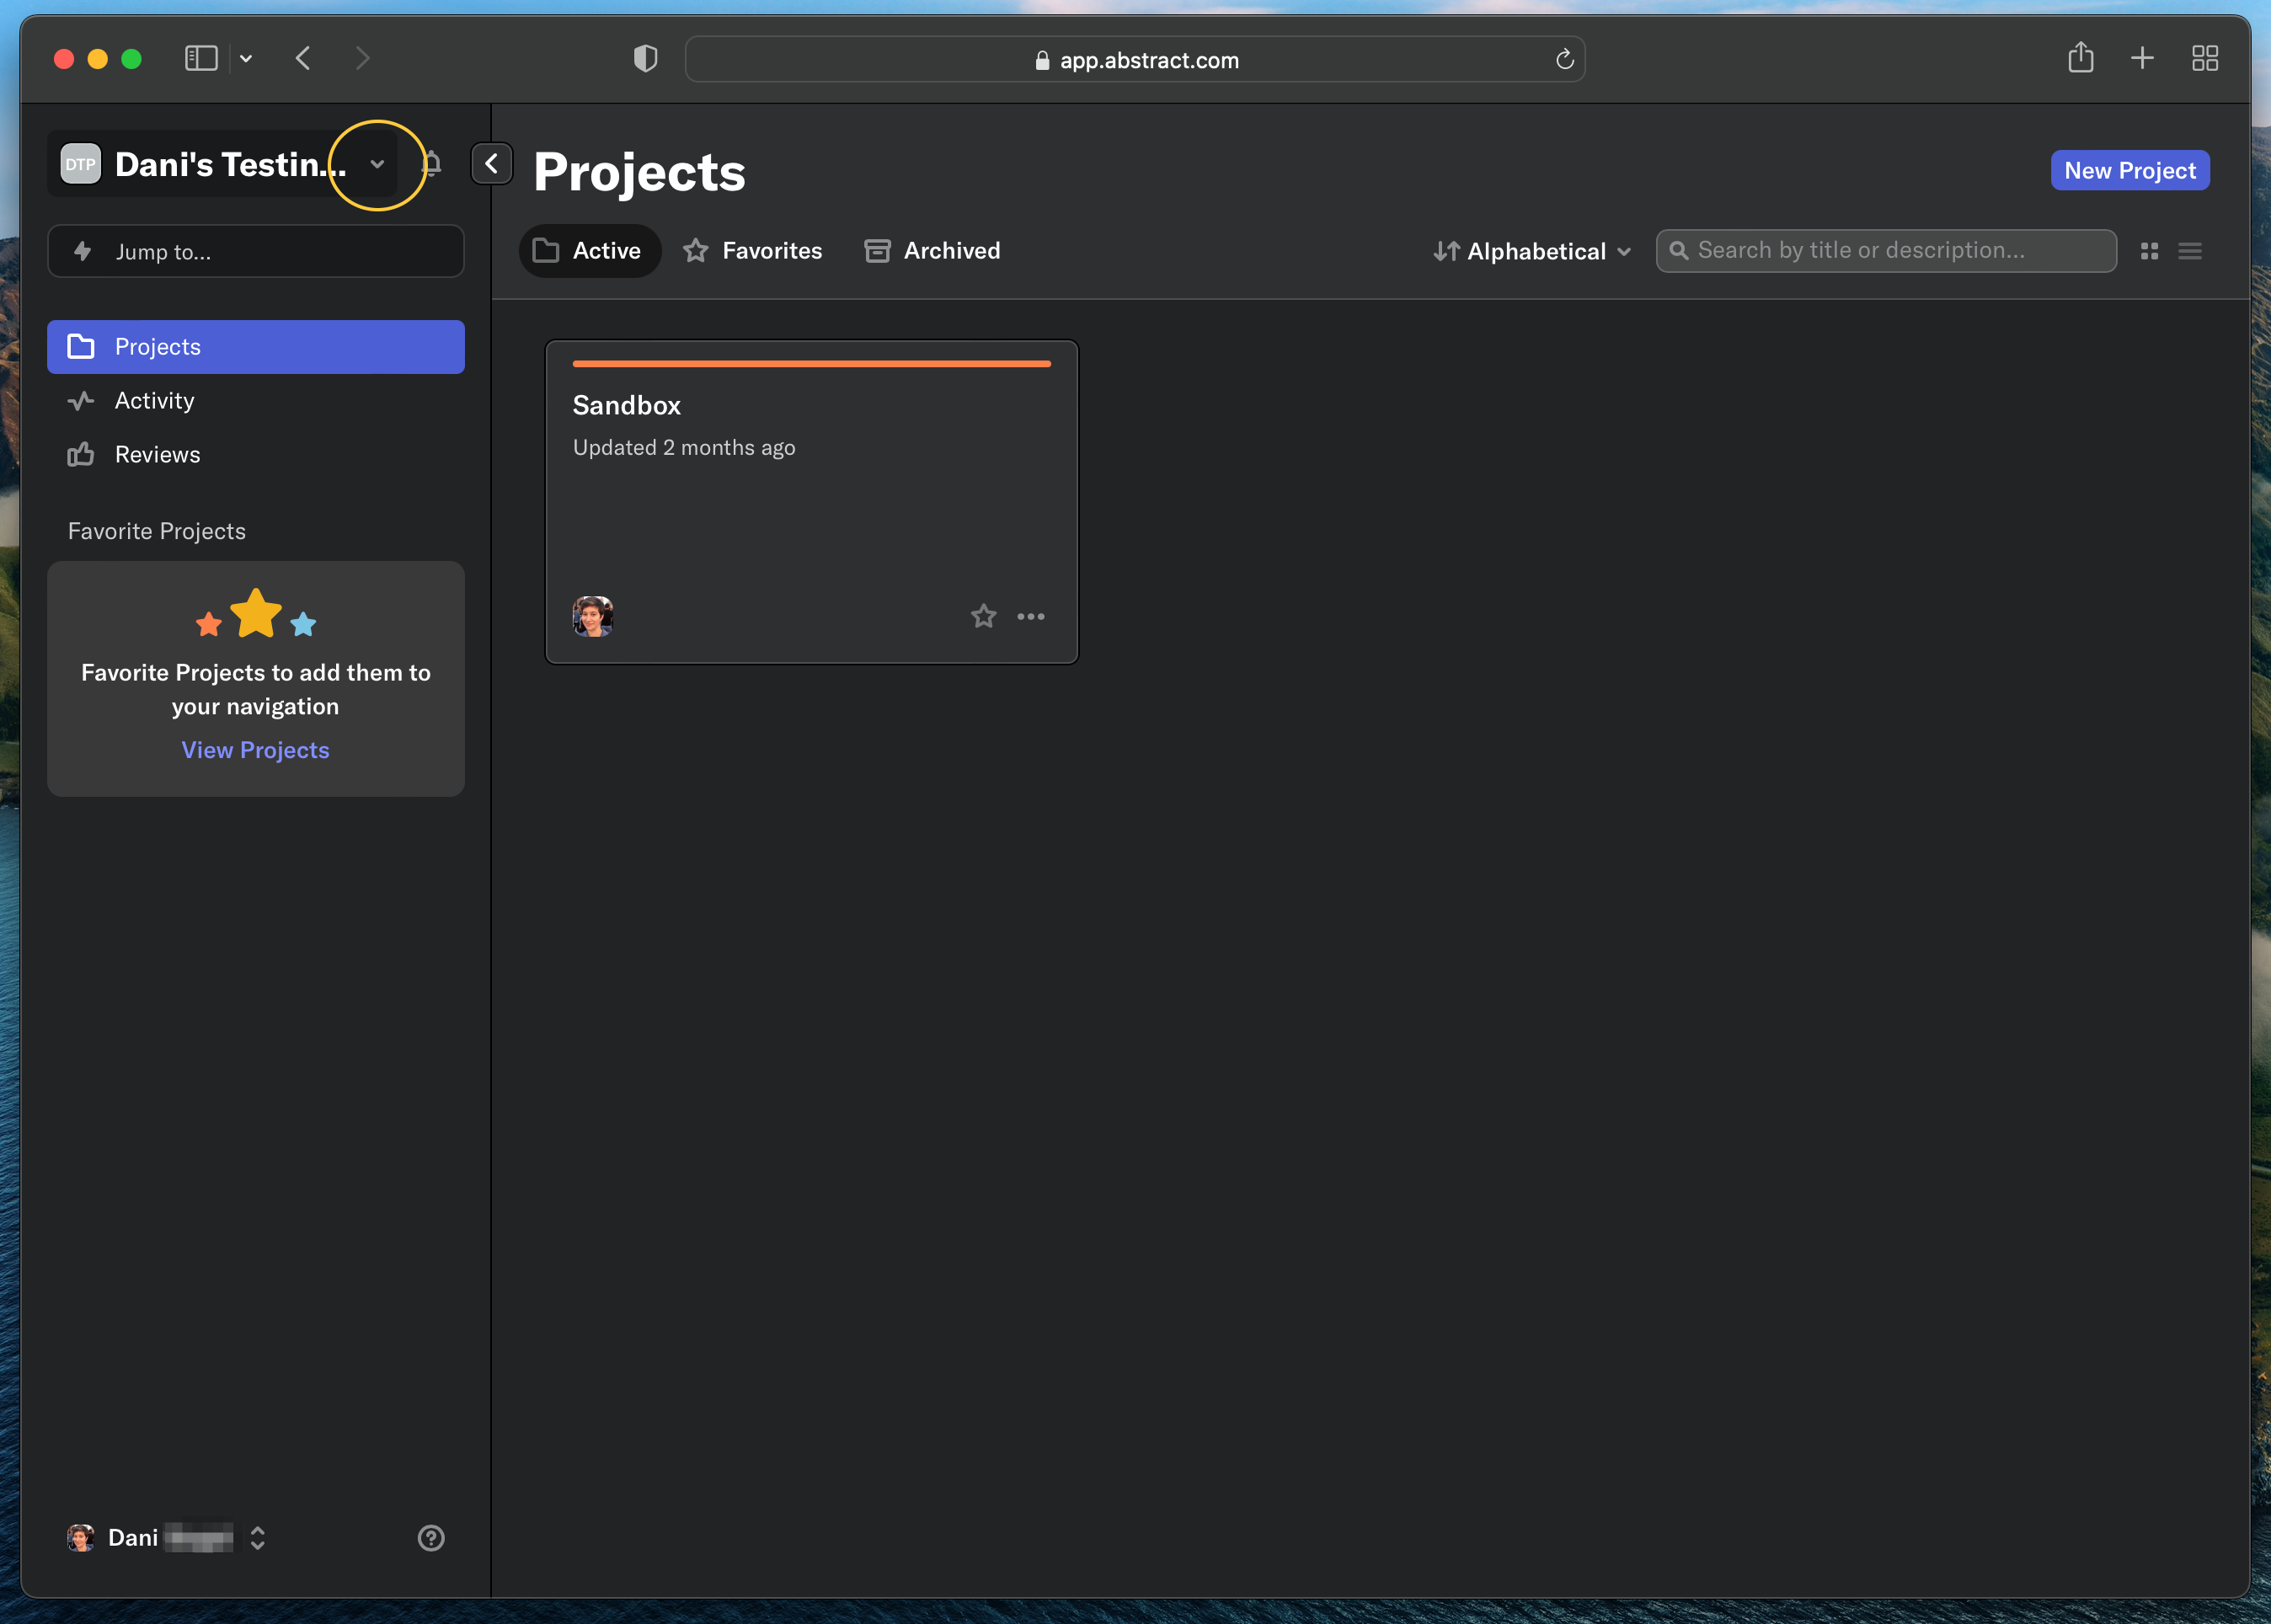Switch to the Favorites tab
This screenshot has height=1624, width=2271.
click(753, 251)
